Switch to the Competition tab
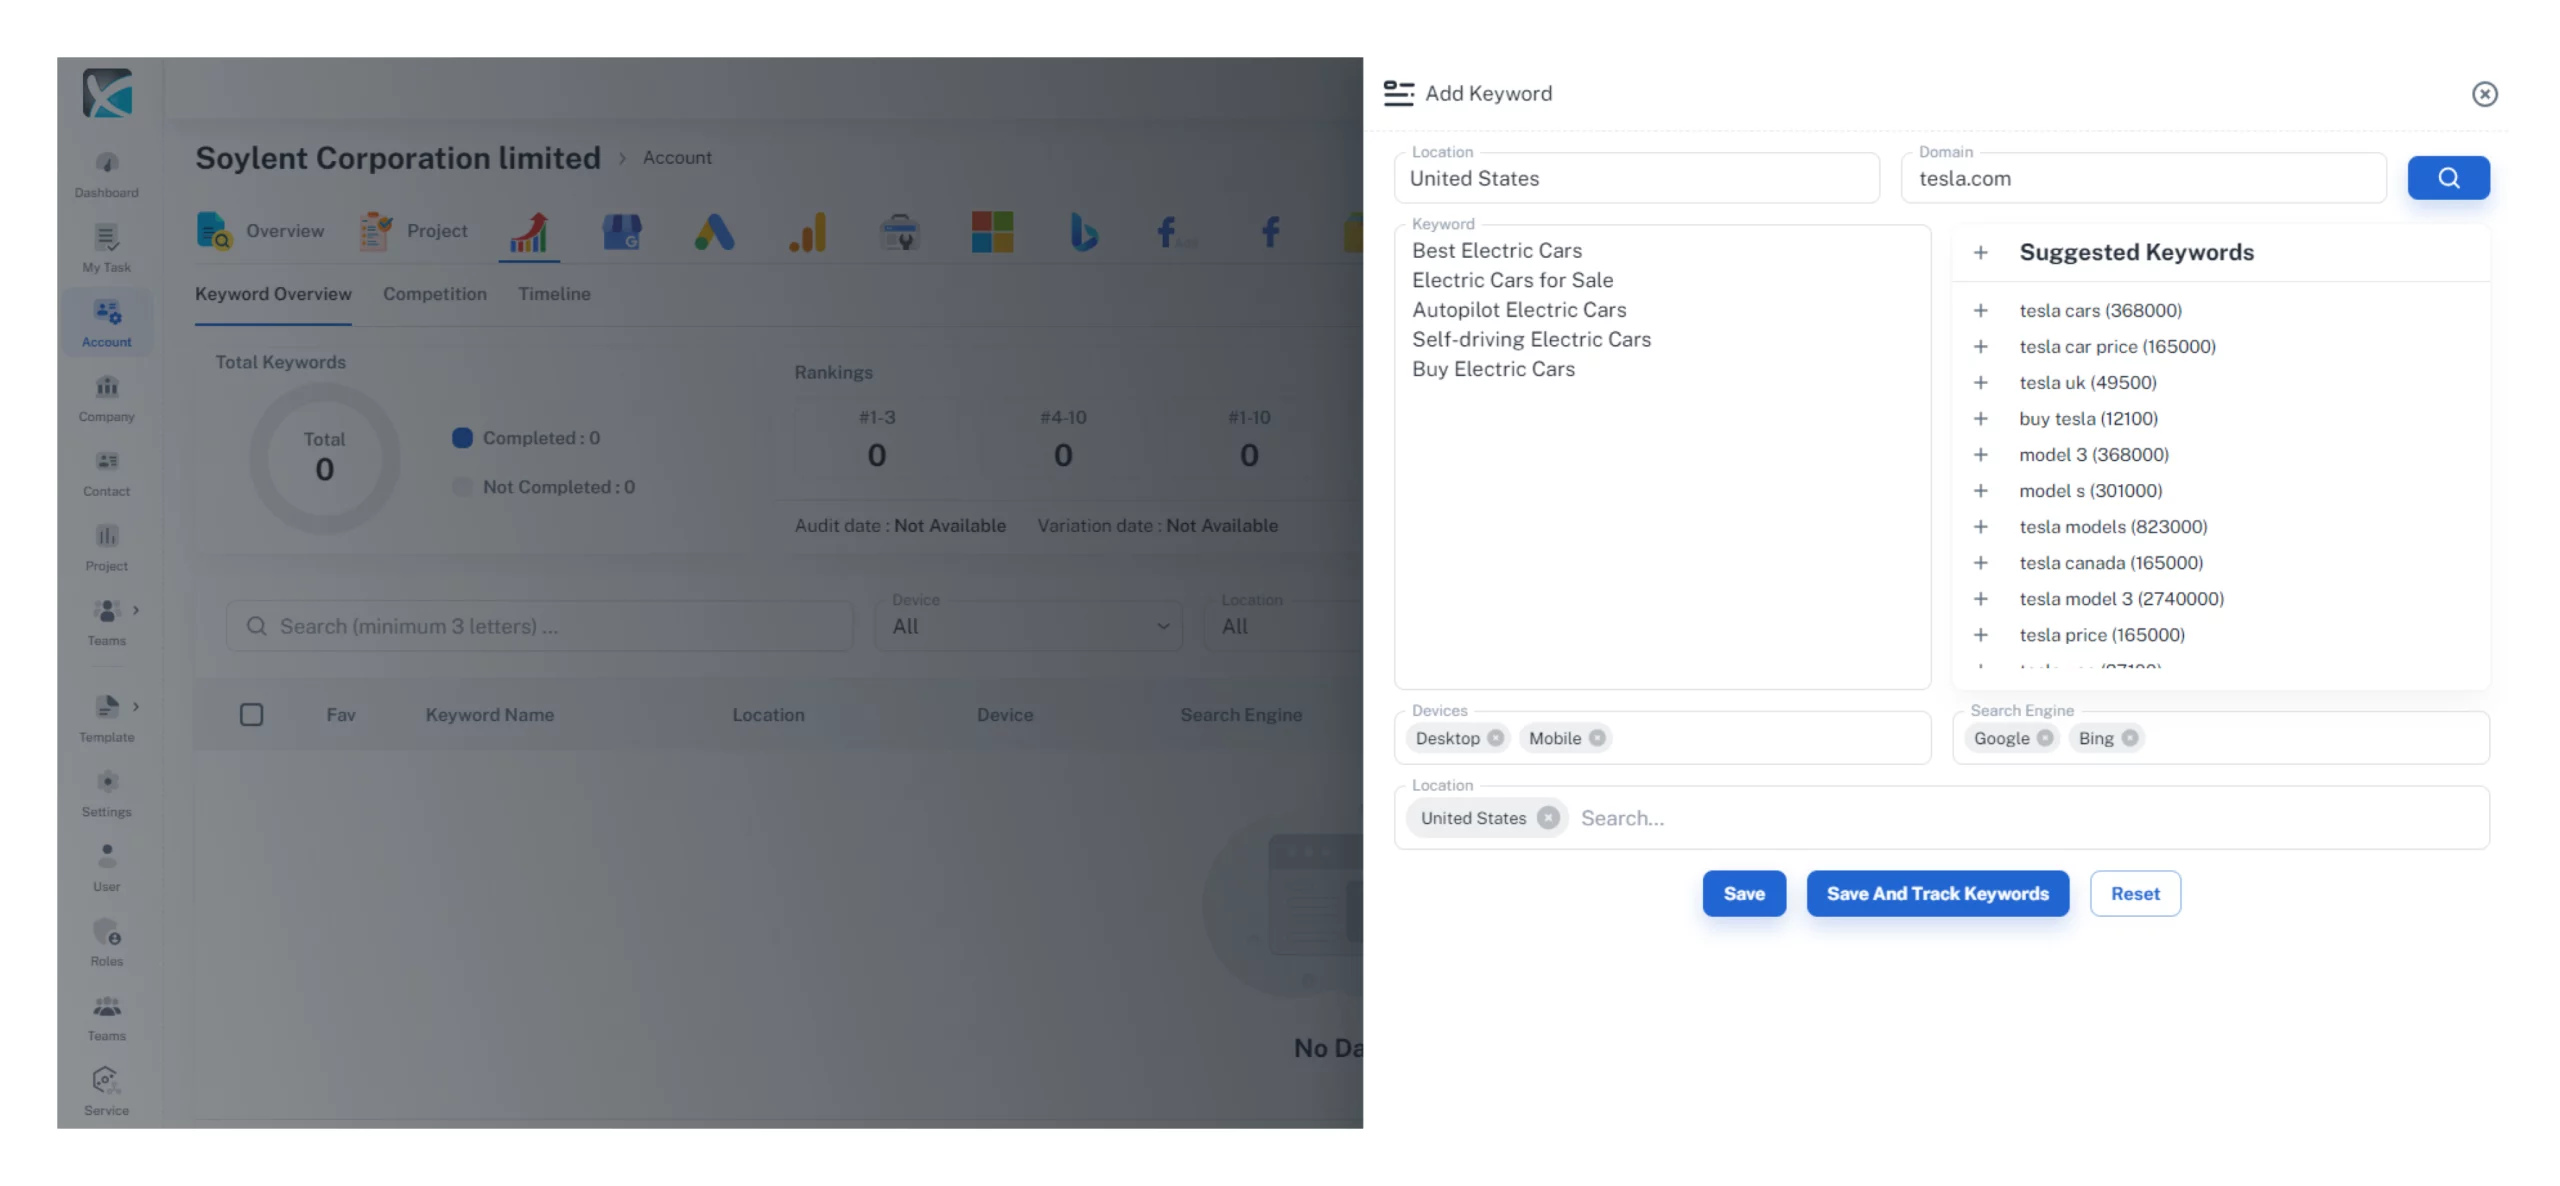The image size is (2560, 1186). 435,294
